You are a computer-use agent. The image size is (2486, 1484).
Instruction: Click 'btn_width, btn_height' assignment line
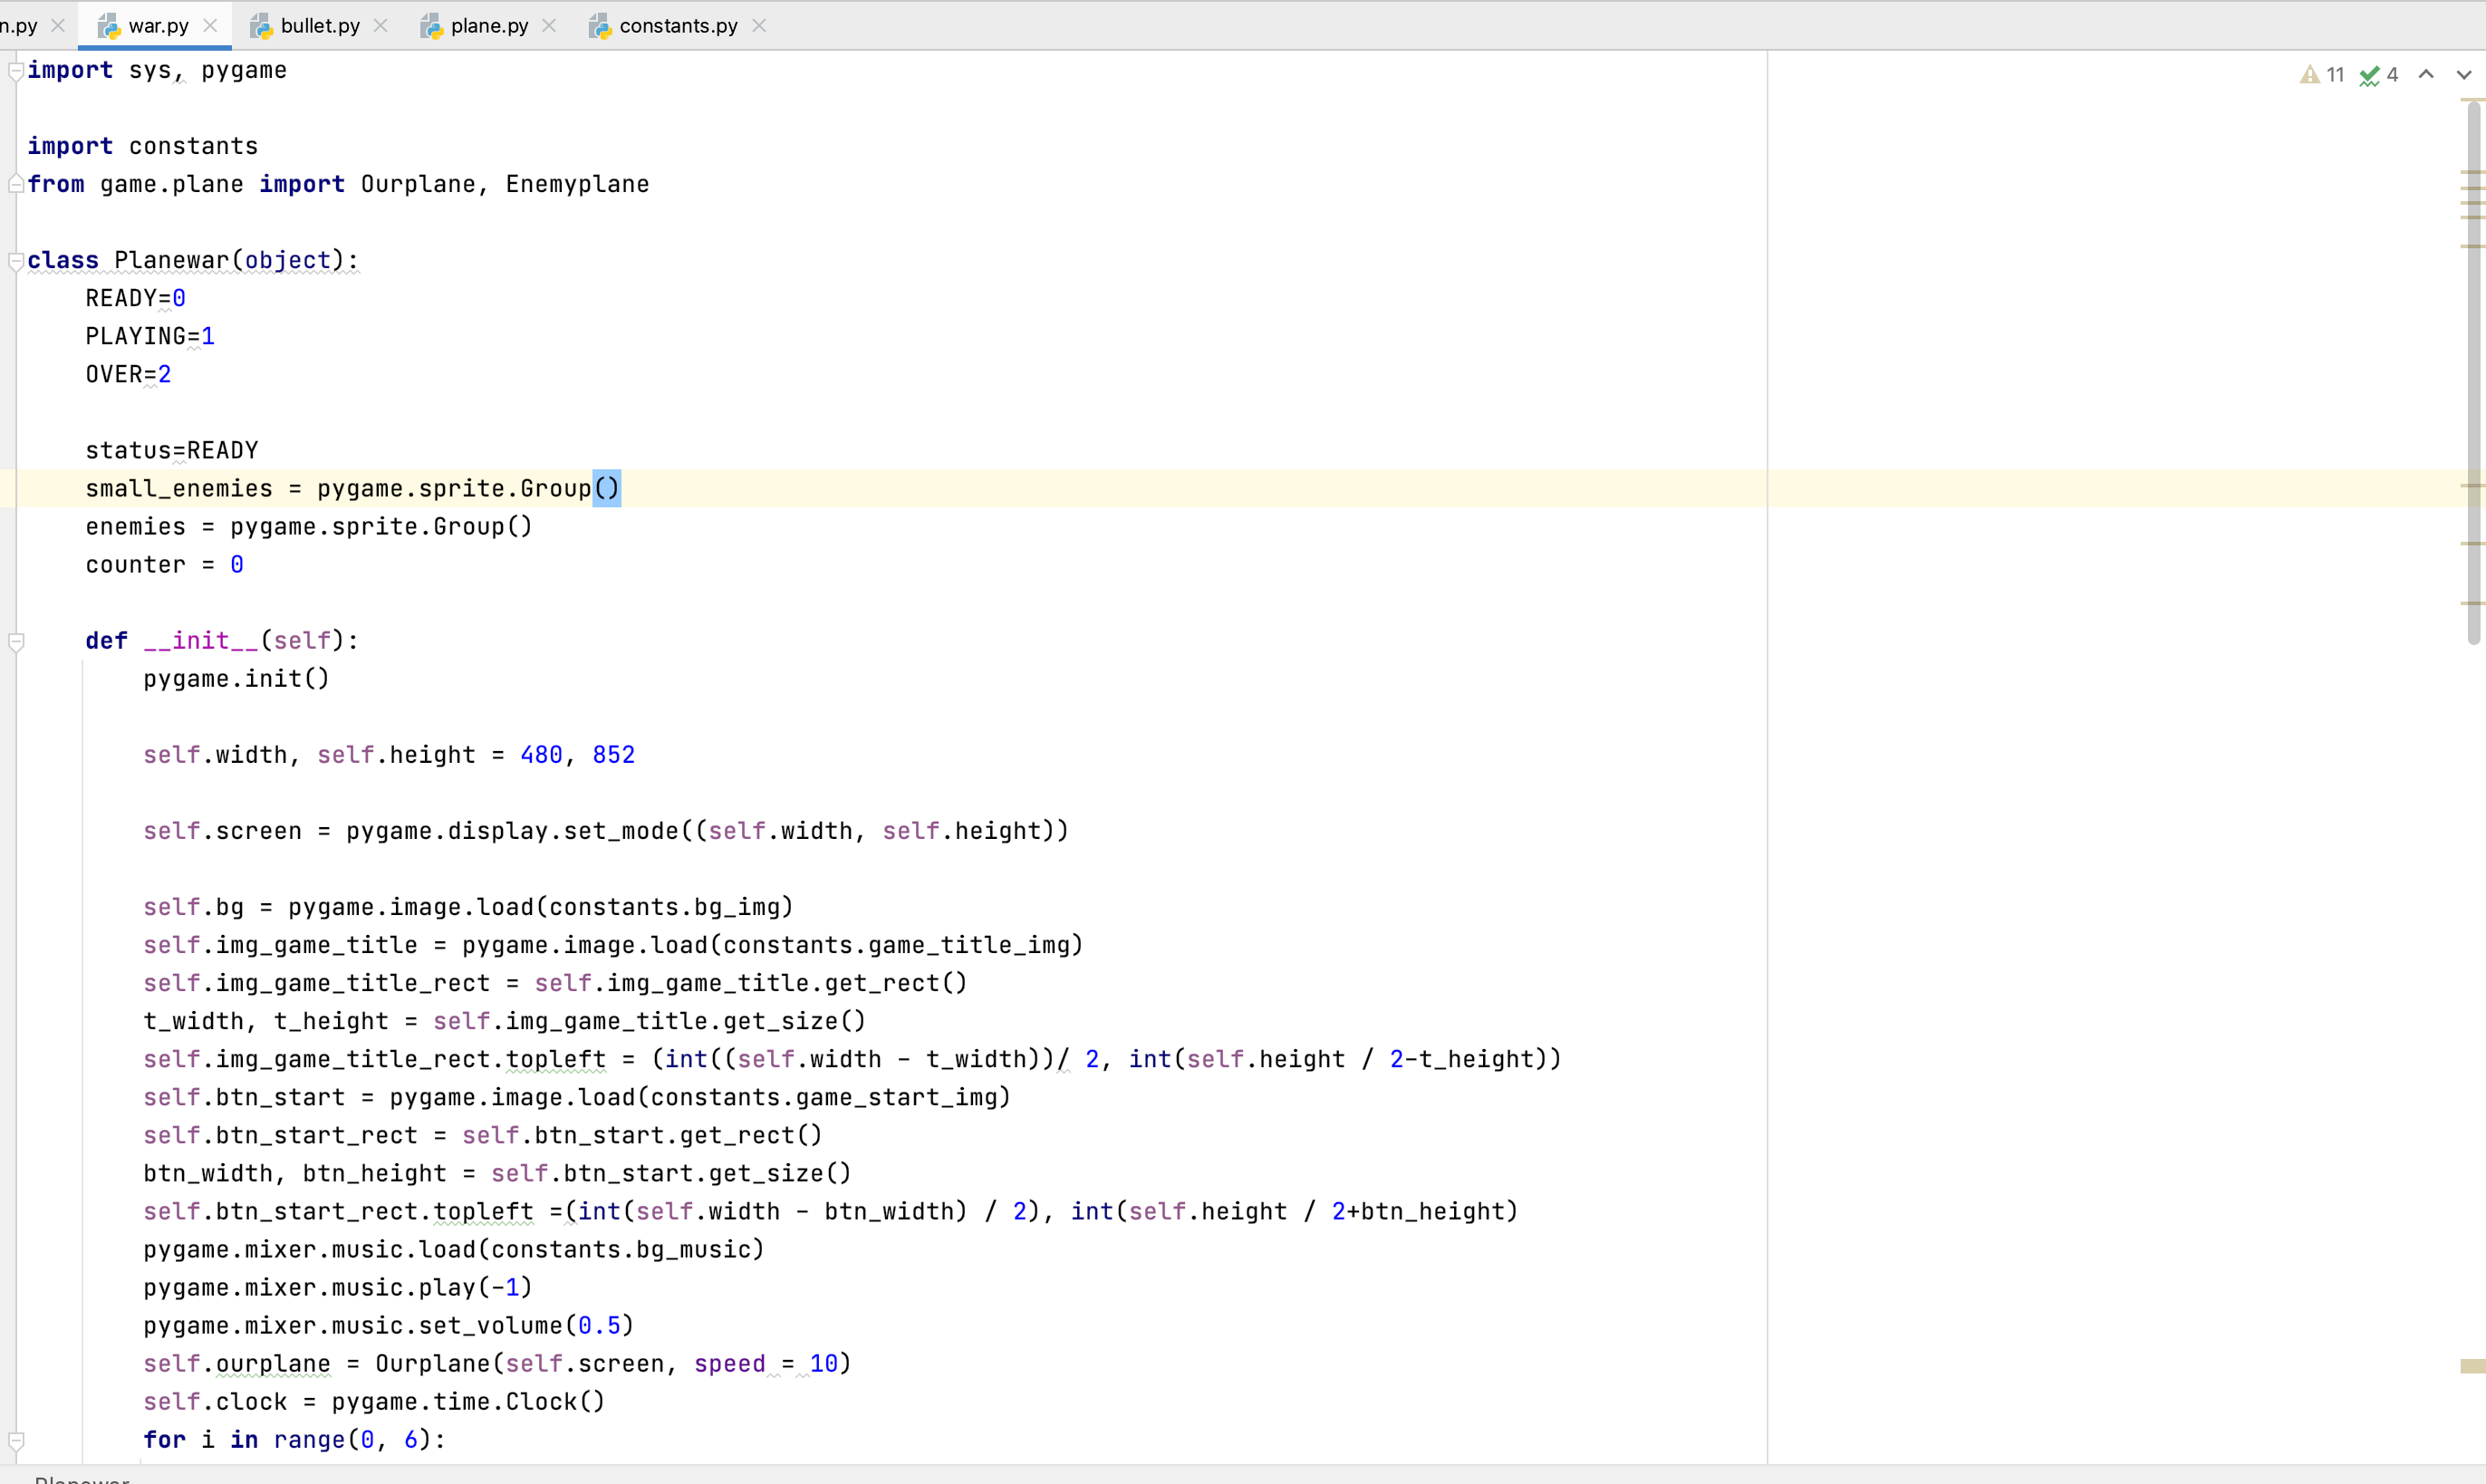pos(497,1173)
